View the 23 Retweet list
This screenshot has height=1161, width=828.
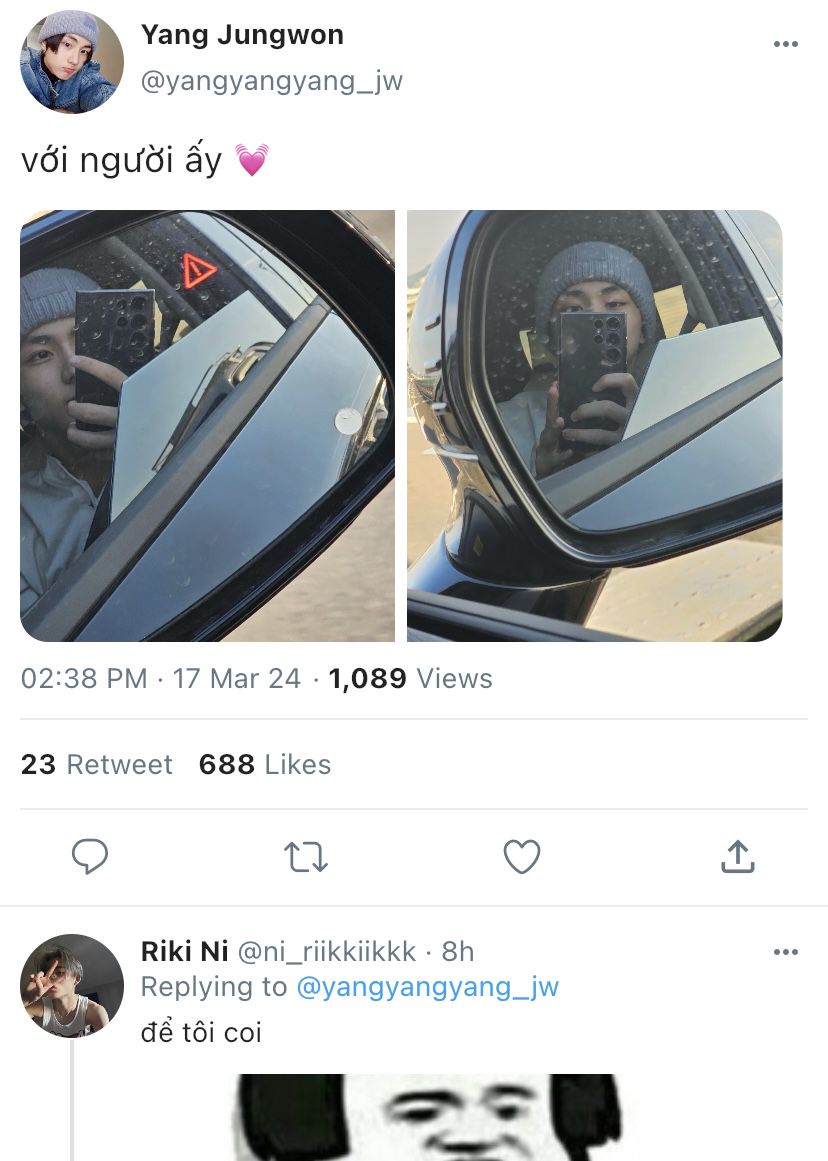[x=97, y=765]
